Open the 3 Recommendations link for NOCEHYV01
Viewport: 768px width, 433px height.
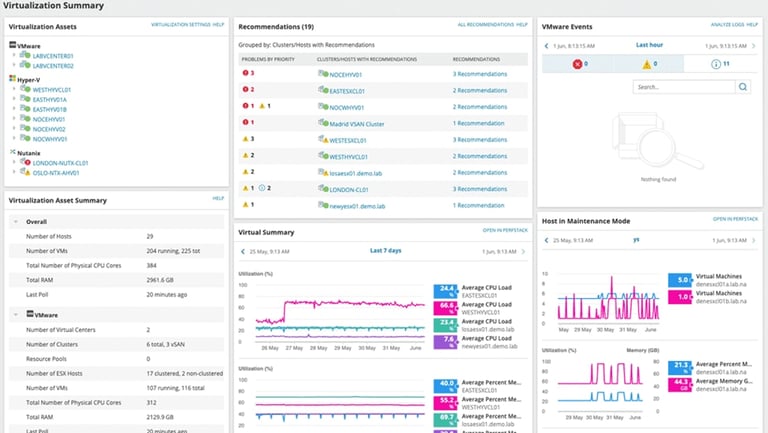tap(480, 74)
